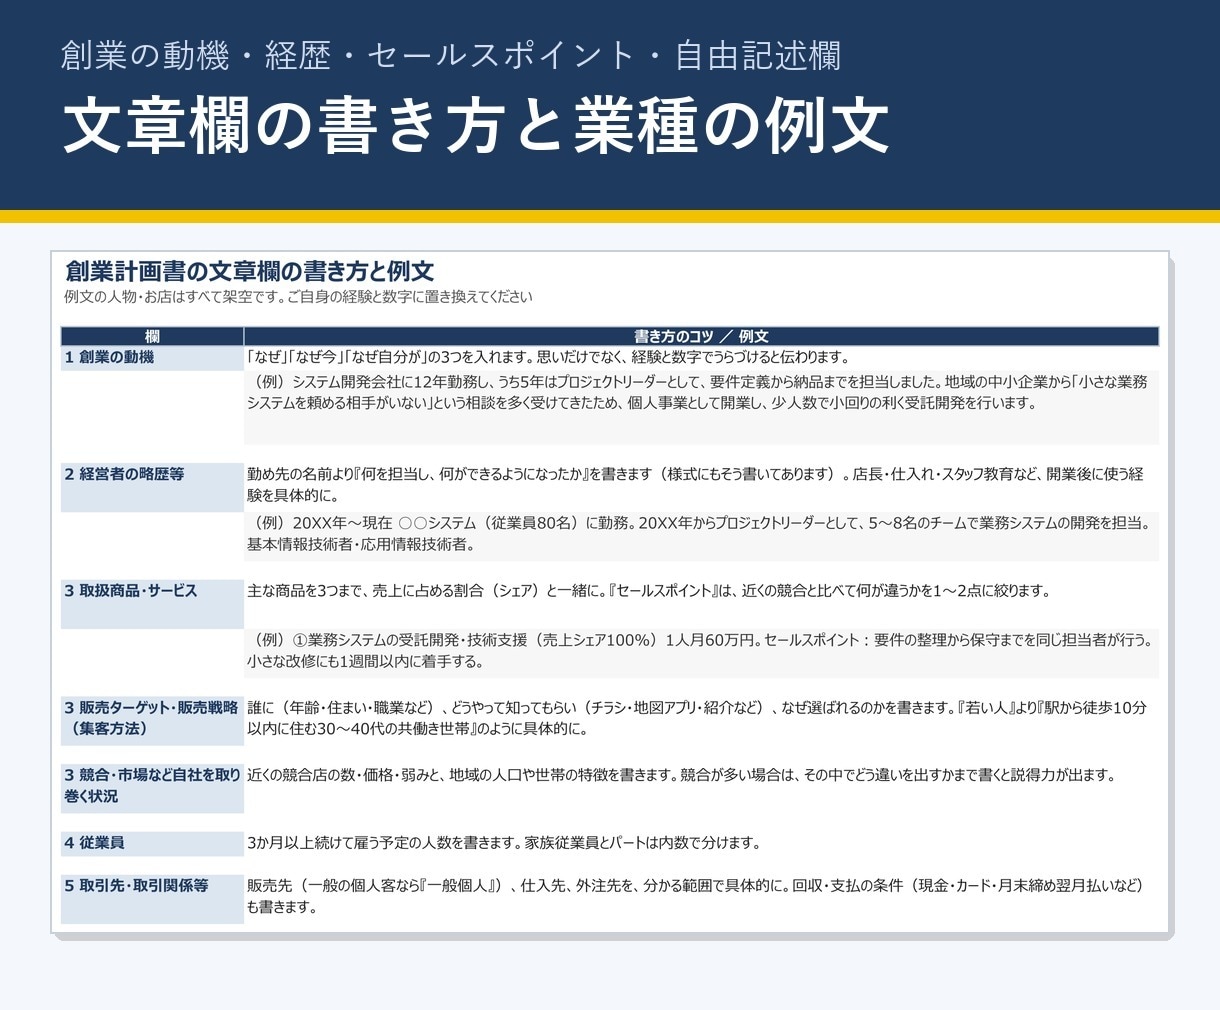The height and width of the screenshot is (1010, 1220).
Task: Click the tip beginning 主な商品を3つまで
Action: 649,591
